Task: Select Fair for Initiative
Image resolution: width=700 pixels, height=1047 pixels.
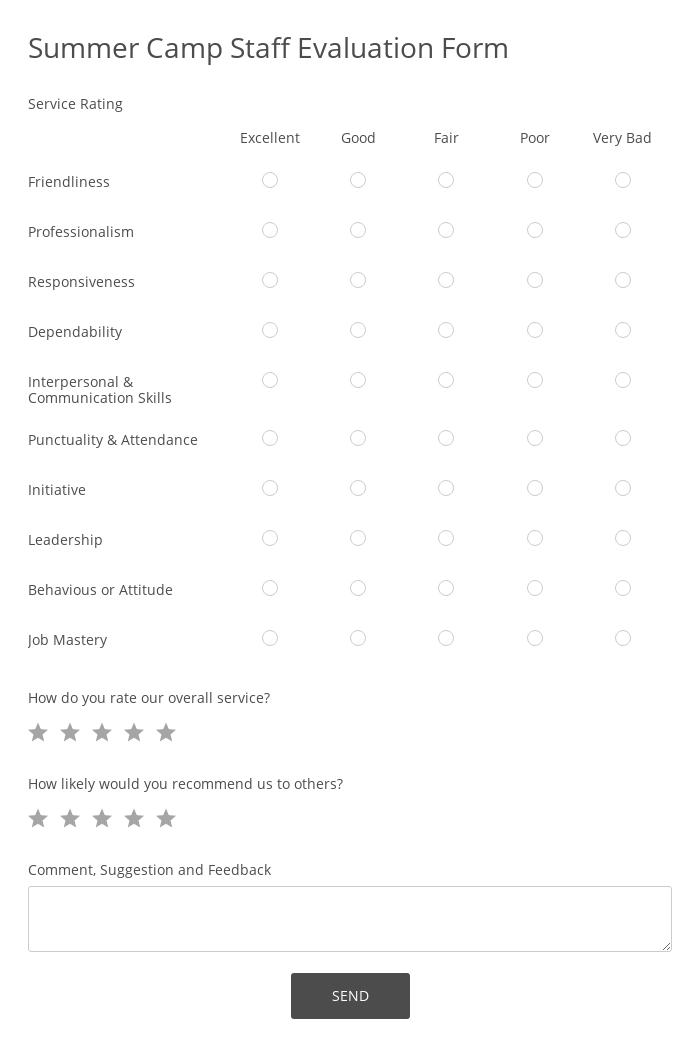Action: [x=446, y=488]
